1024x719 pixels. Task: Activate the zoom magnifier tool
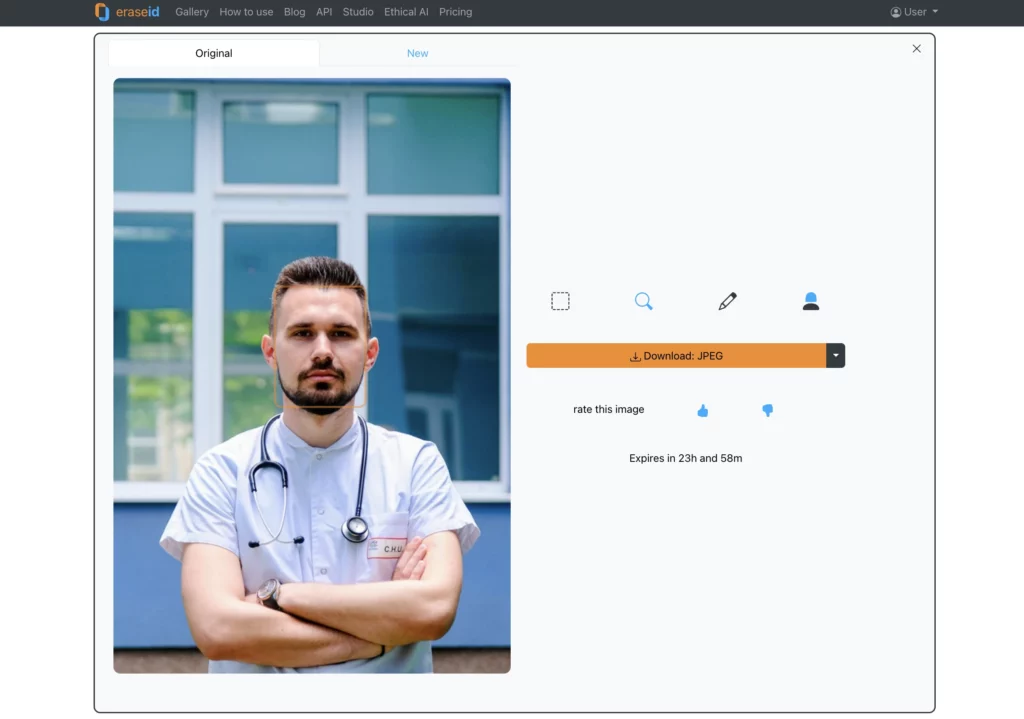click(644, 300)
